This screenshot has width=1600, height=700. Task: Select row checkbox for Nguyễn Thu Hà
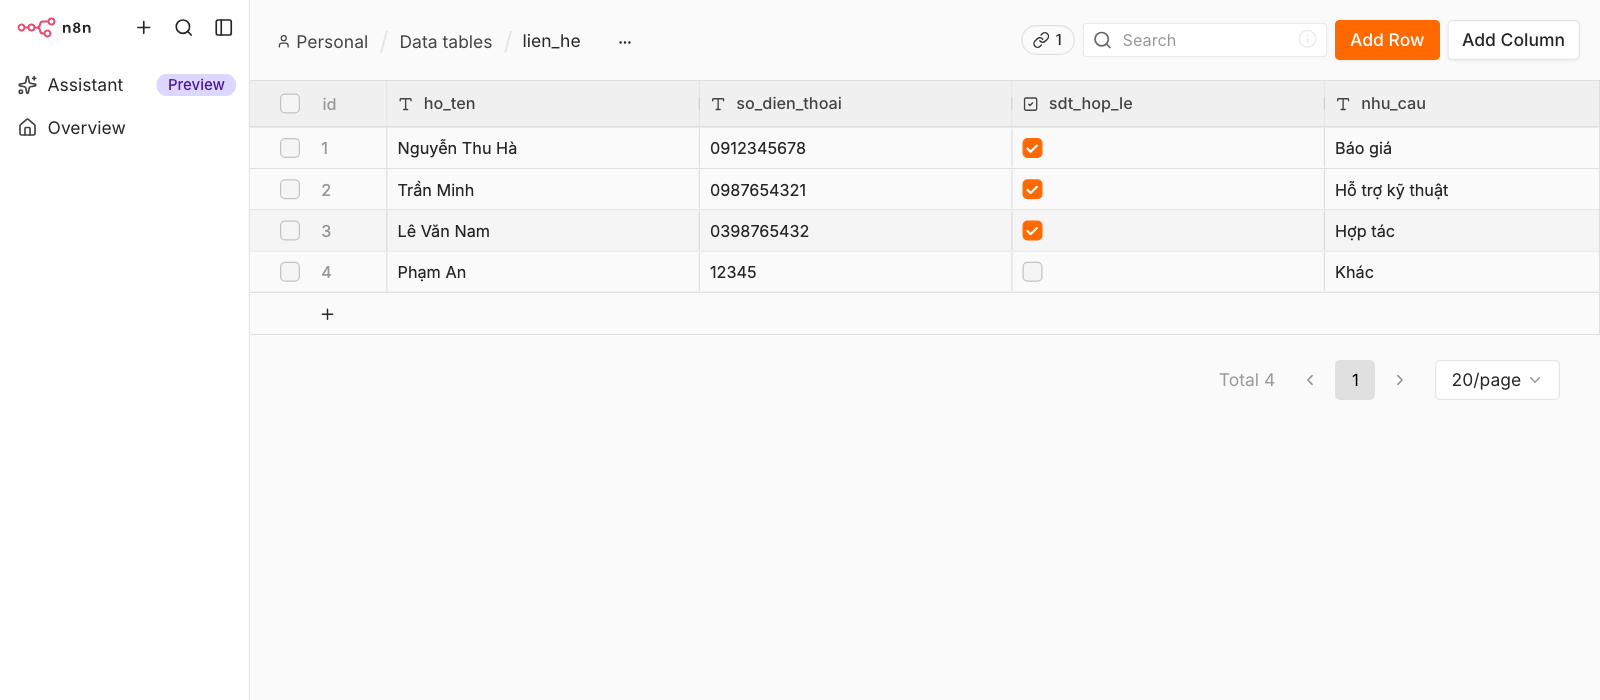(x=290, y=148)
